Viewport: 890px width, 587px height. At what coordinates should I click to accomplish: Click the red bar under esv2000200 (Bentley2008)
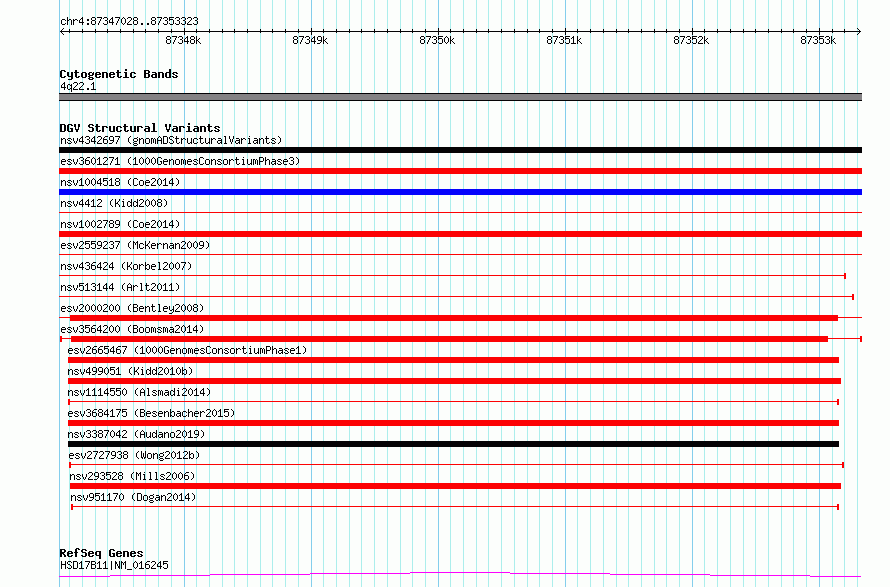tap(454, 318)
